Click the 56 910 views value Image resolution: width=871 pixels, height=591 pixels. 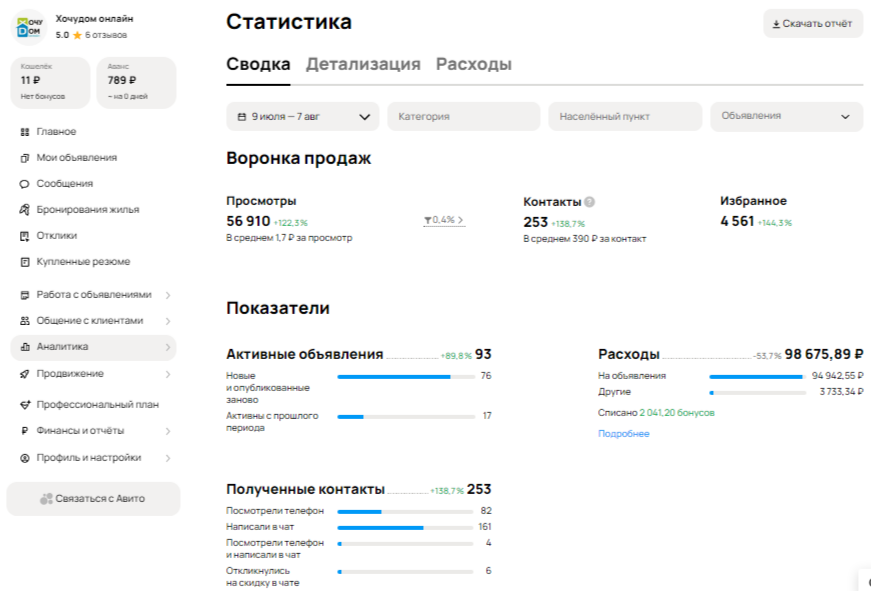tap(248, 222)
